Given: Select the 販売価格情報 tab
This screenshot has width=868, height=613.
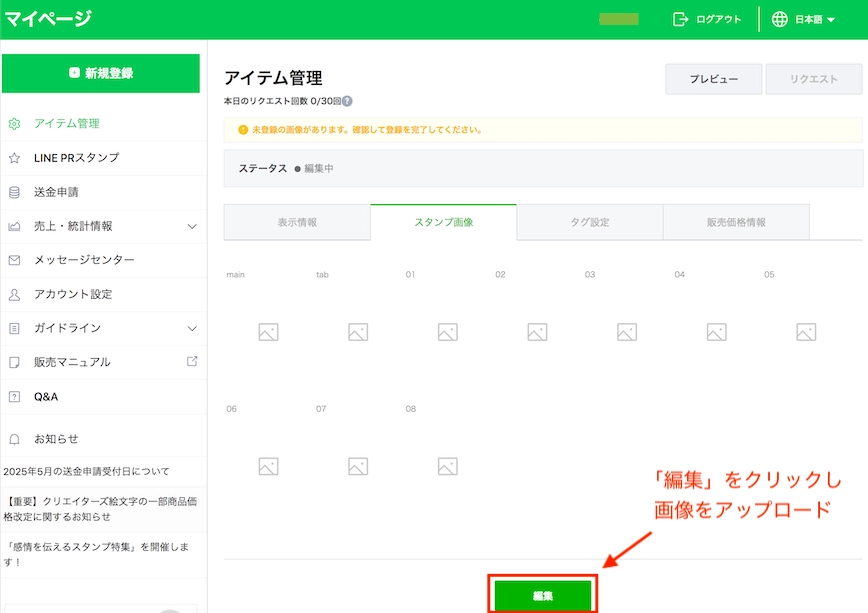Looking at the screenshot, I should [736, 222].
